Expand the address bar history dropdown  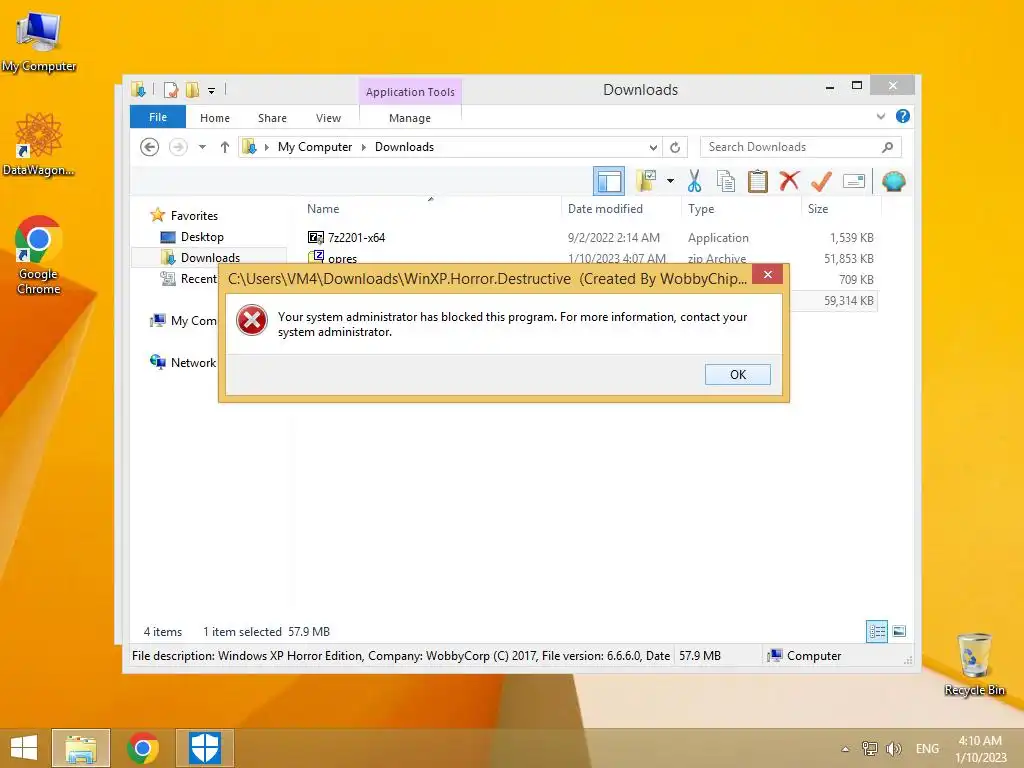coord(652,148)
